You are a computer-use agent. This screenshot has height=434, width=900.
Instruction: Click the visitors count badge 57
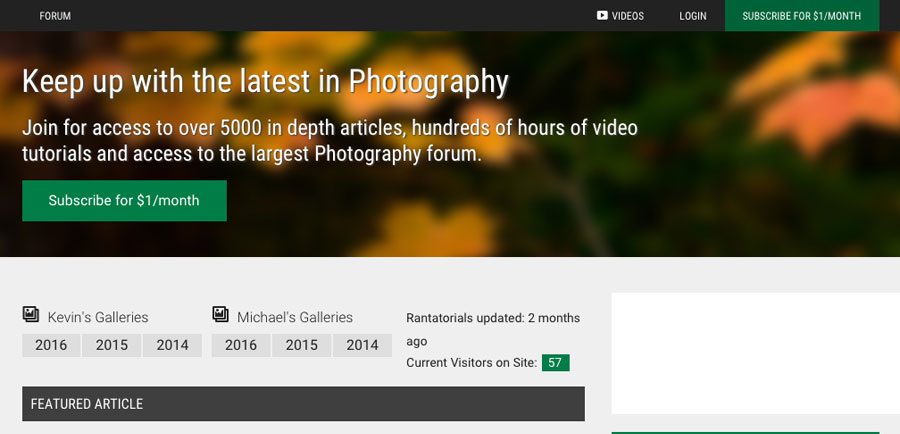(556, 363)
